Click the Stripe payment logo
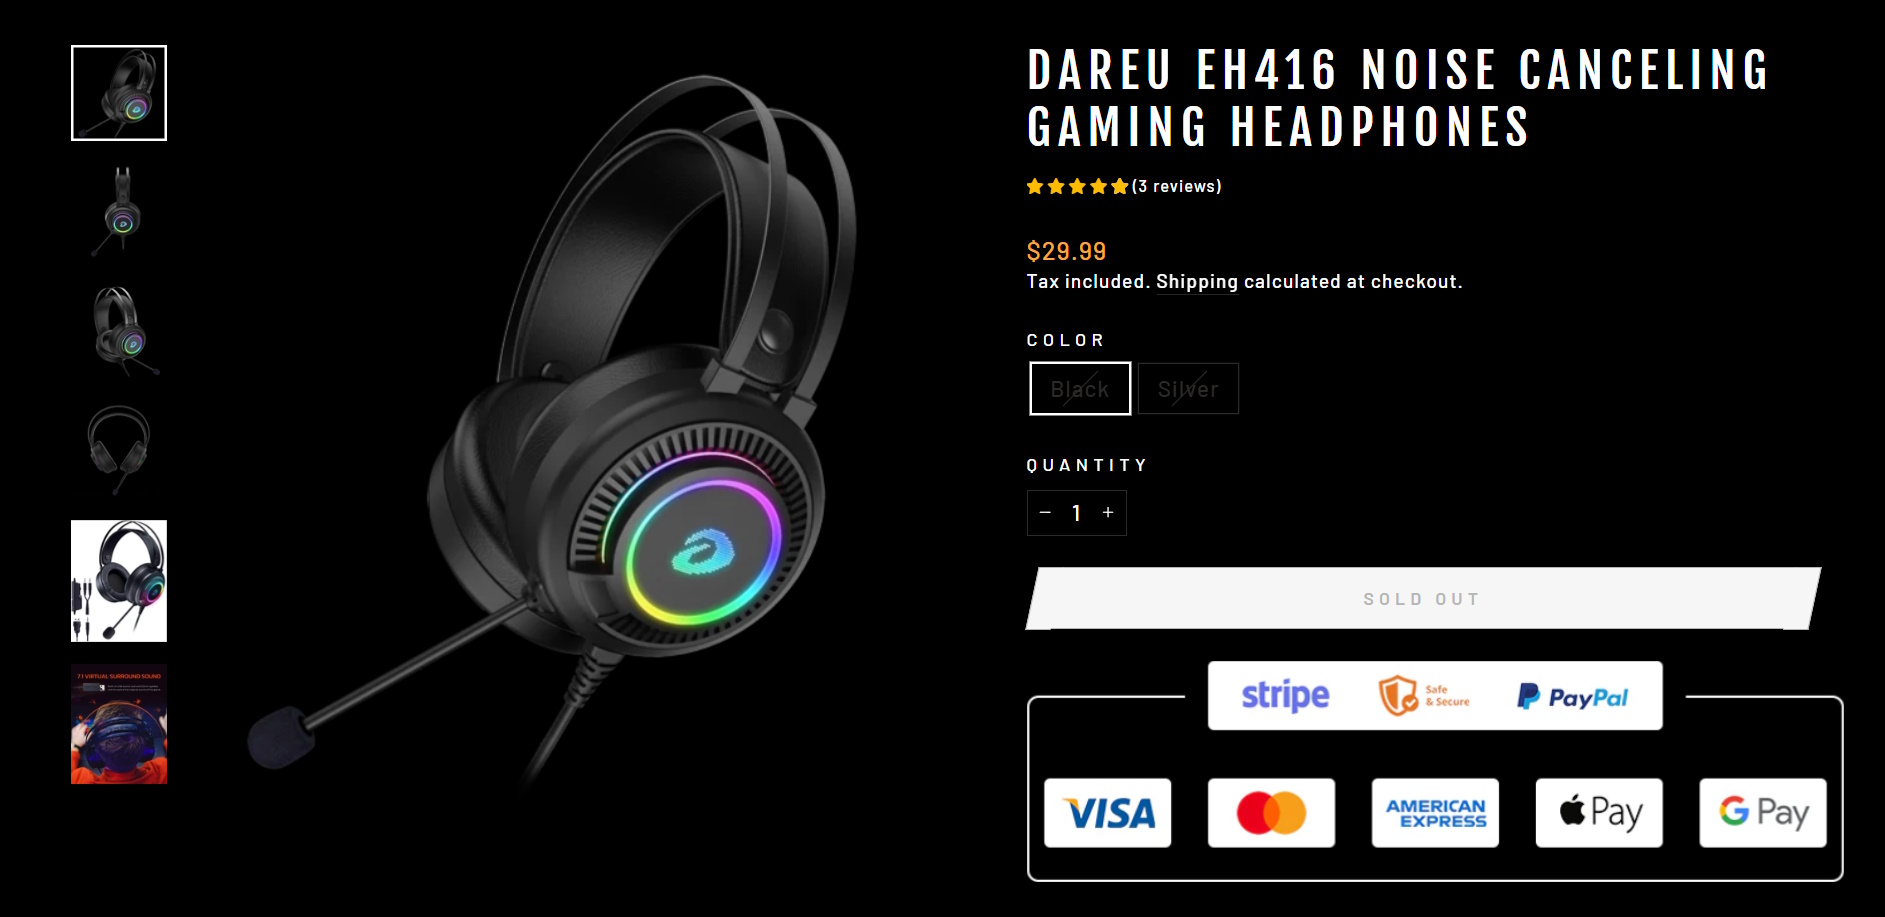Viewport: 1885px width, 917px height. click(1285, 695)
